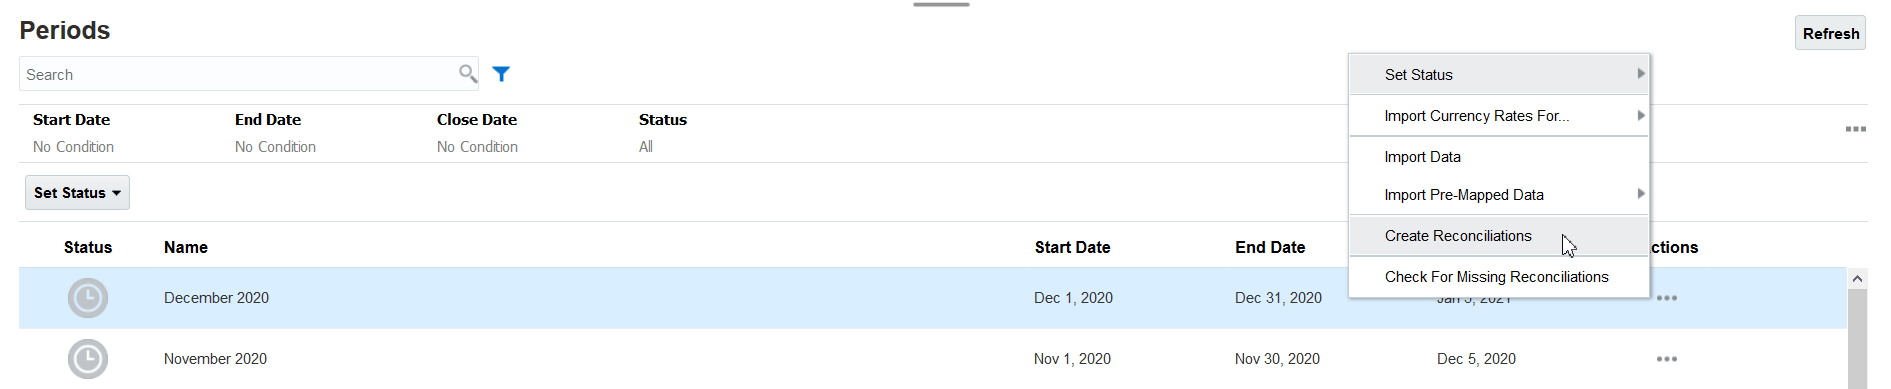Open filter bar ellipsis menu
This screenshot has height=389, width=1891.
click(x=1856, y=129)
